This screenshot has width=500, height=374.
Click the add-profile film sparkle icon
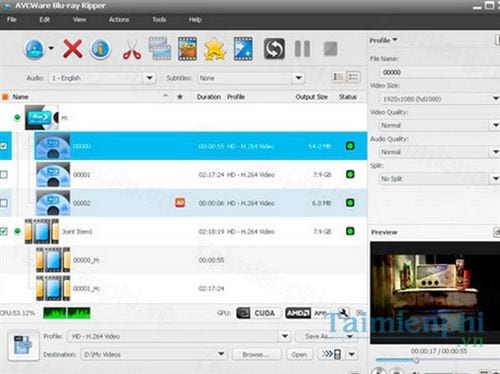(243, 49)
